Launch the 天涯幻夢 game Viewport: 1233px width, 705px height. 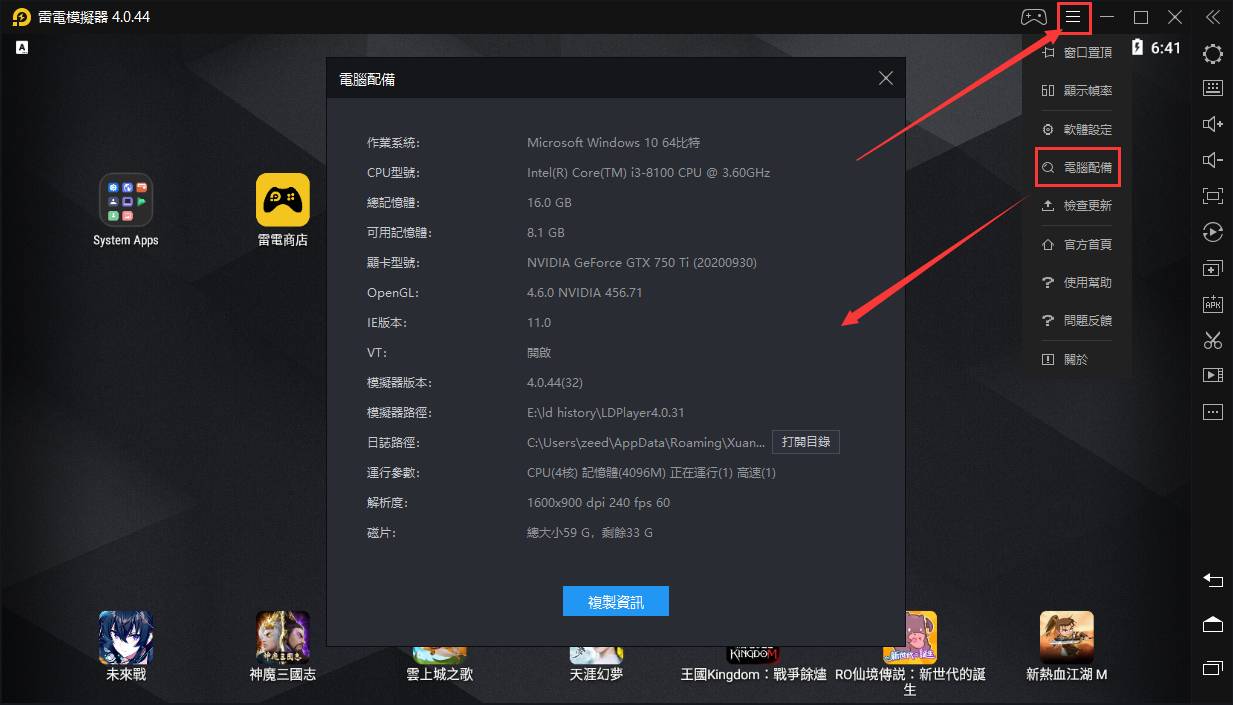pos(597,665)
